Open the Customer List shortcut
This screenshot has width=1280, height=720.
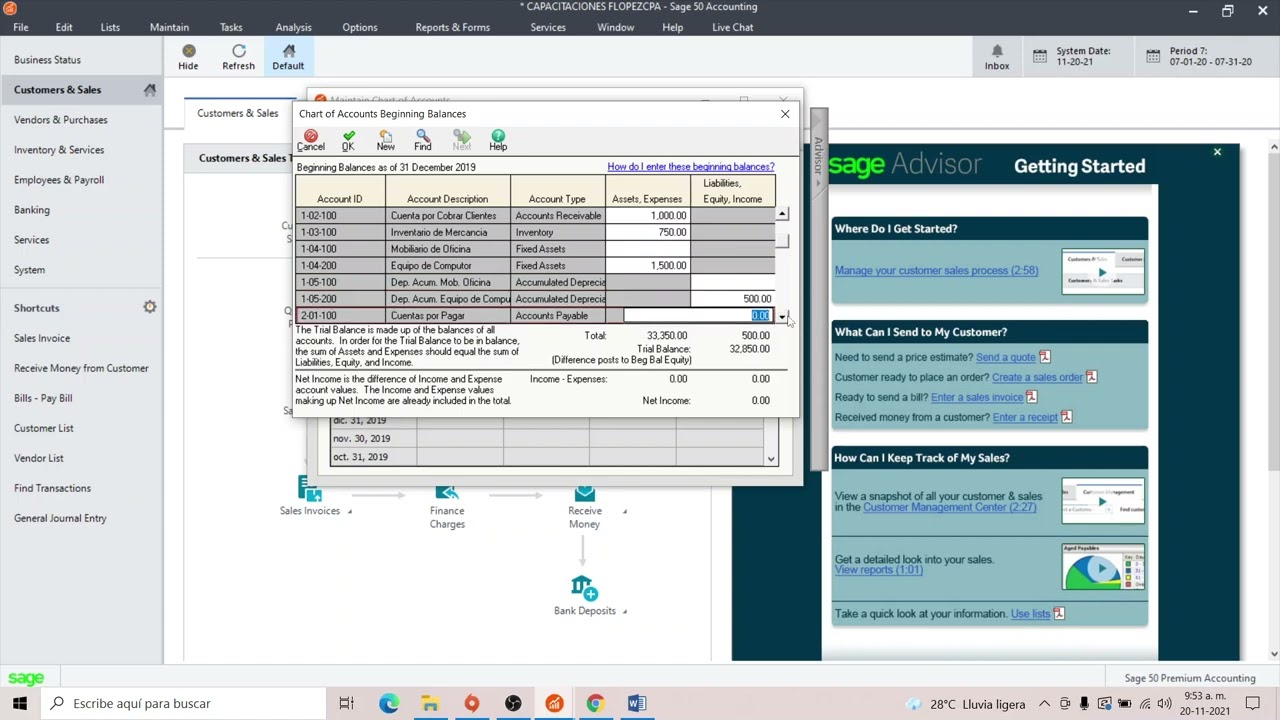[x=44, y=428]
